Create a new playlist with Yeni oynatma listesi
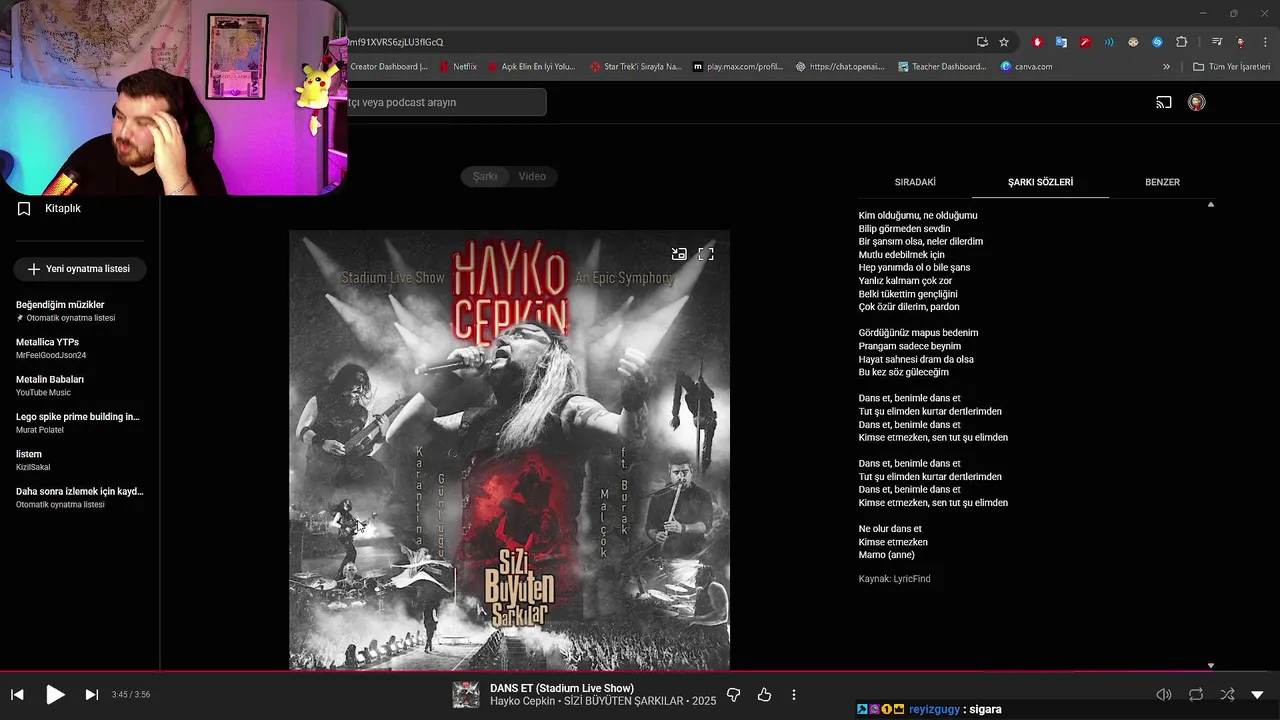The height and width of the screenshot is (720, 1280). point(80,269)
